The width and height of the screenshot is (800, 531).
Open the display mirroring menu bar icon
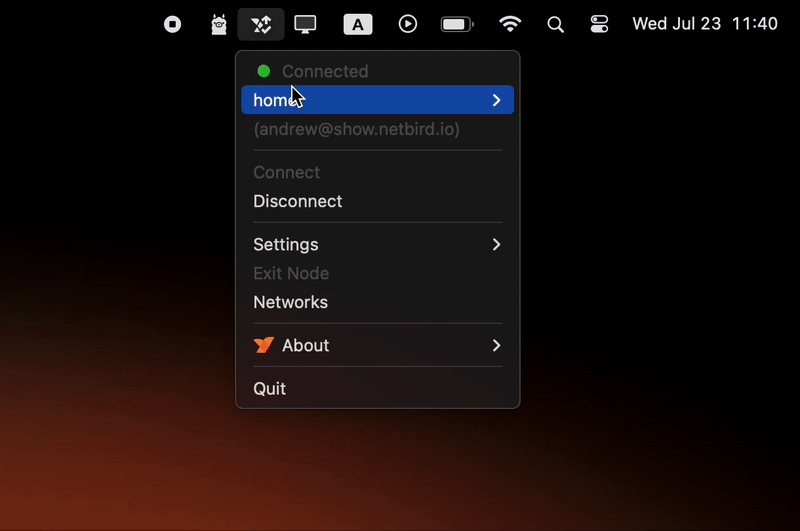click(x=305, y=24)
